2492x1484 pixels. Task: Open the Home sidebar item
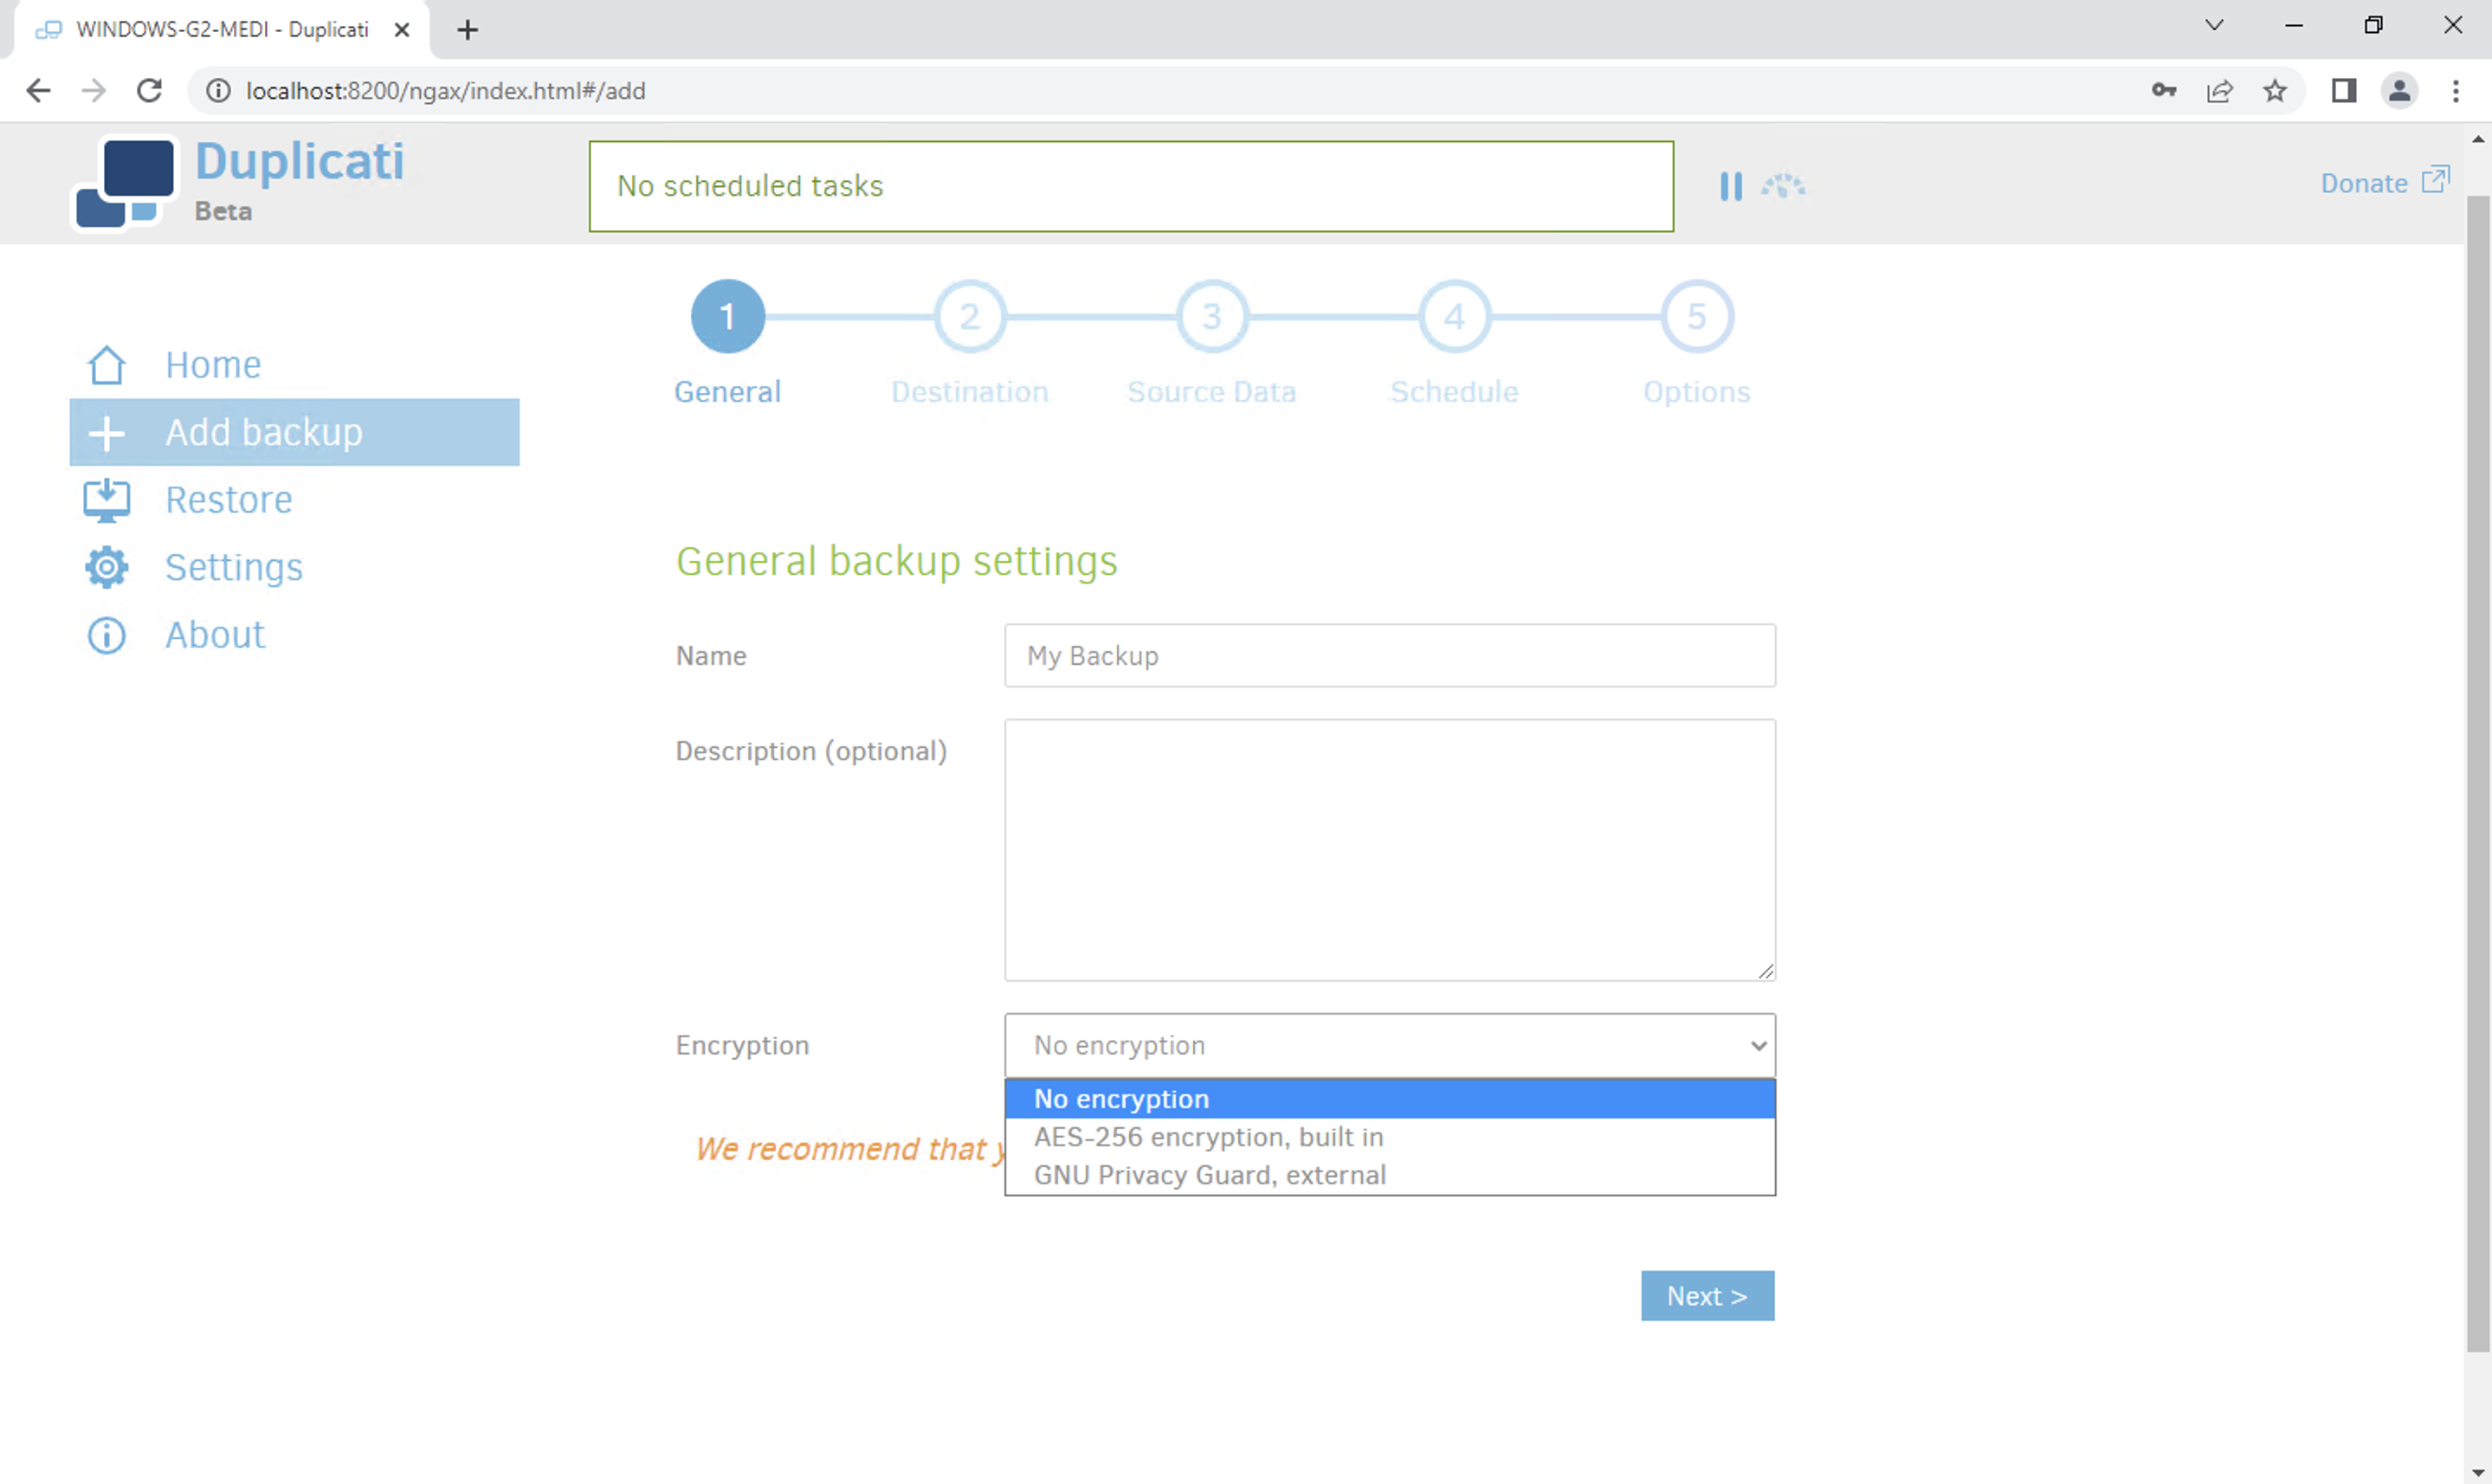[x=212, y=365]
